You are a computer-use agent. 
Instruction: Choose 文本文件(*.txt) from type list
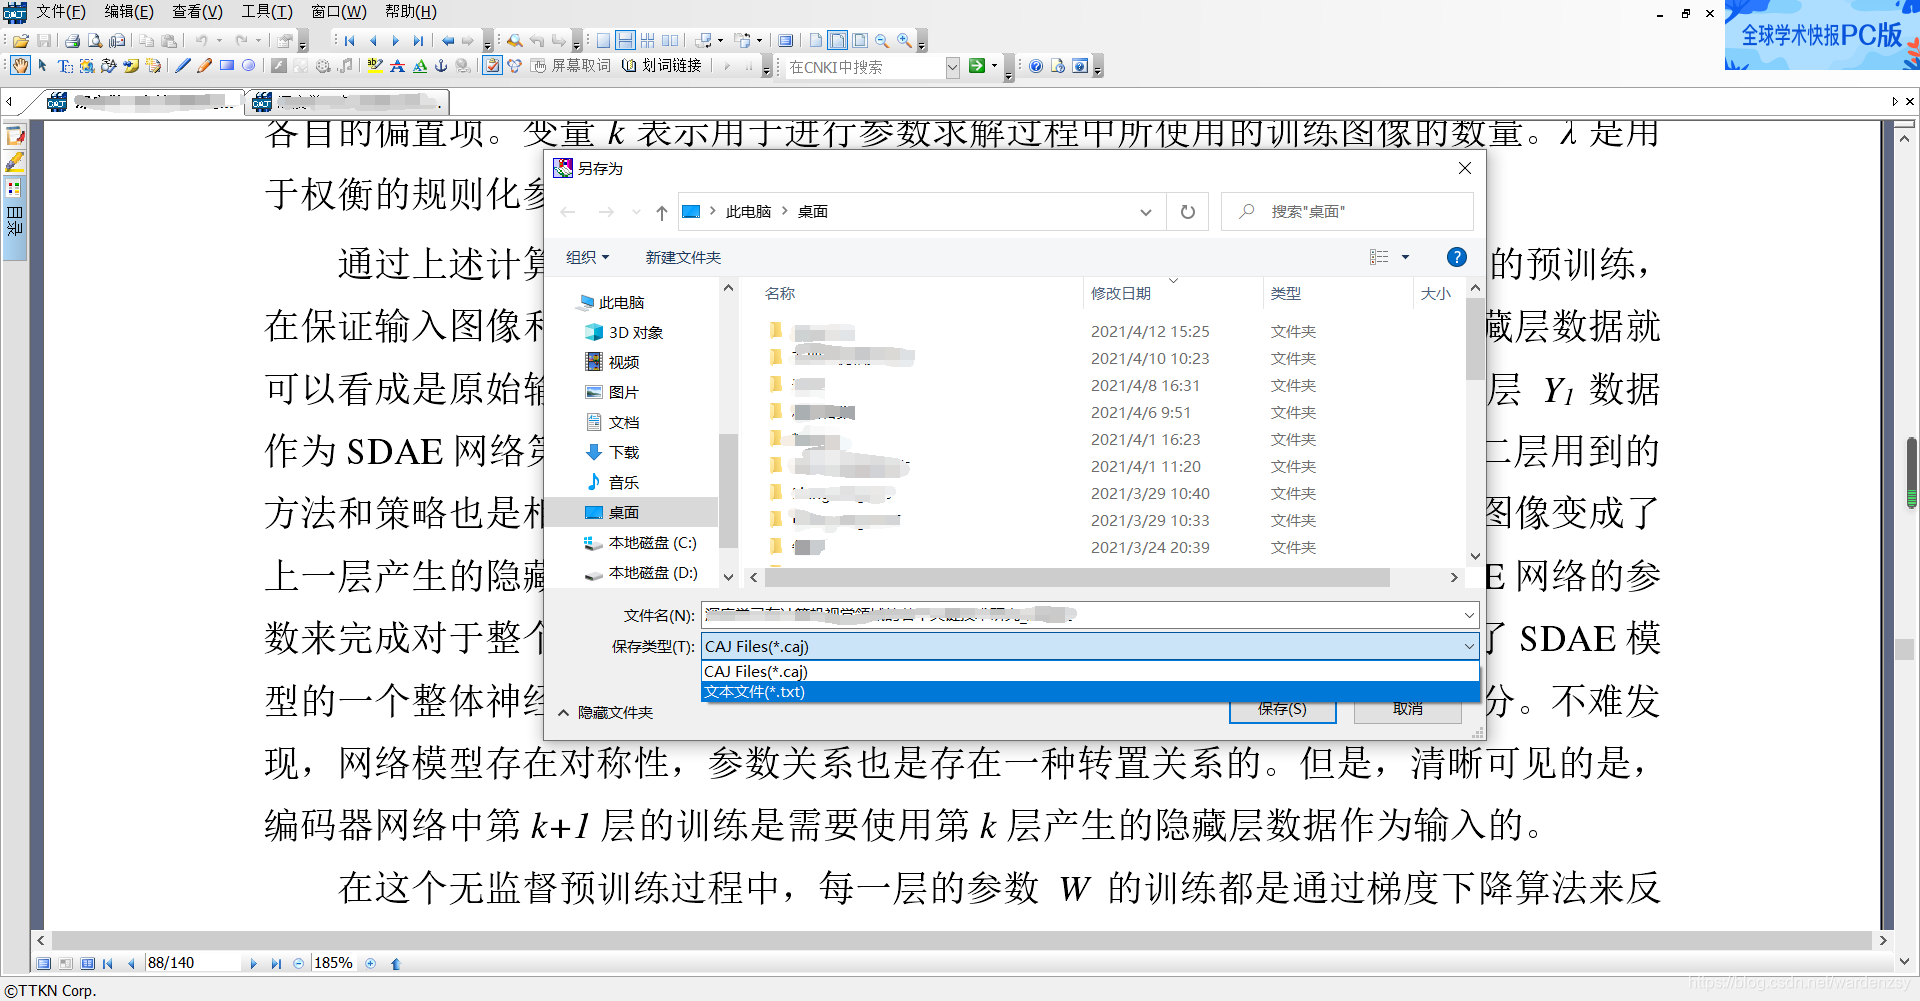(1090, 692)
